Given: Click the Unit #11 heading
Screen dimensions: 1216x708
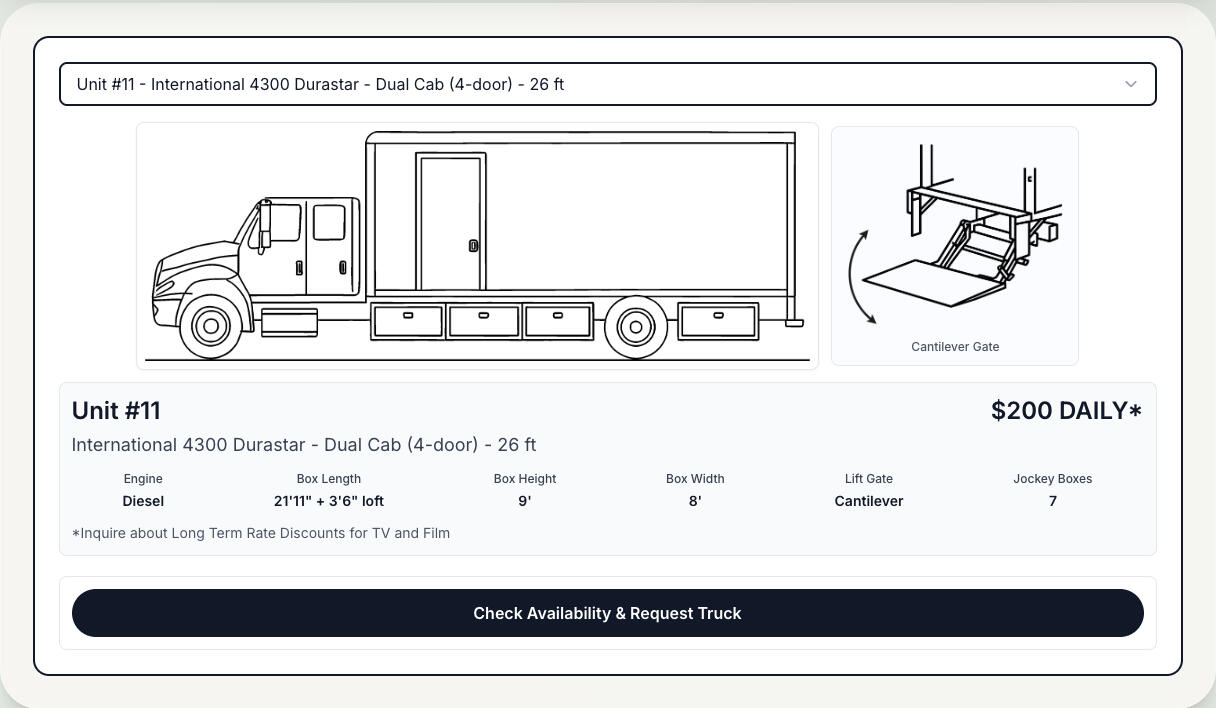Looking at the screenshot, I should (116, 410).
